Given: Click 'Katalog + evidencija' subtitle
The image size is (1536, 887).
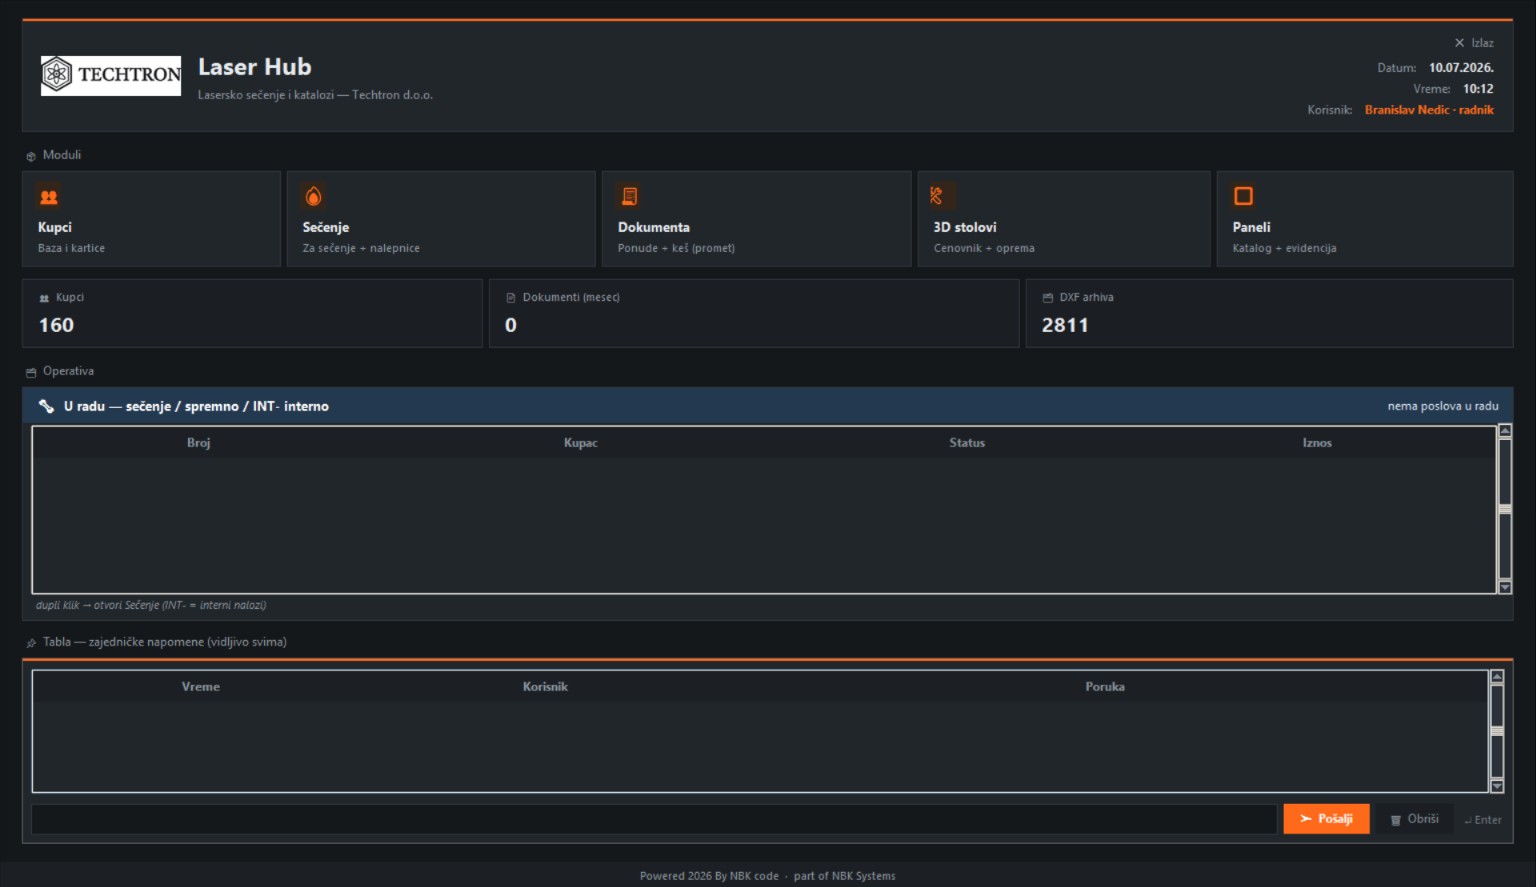Looking at the screenshot, I should 1284,248.
